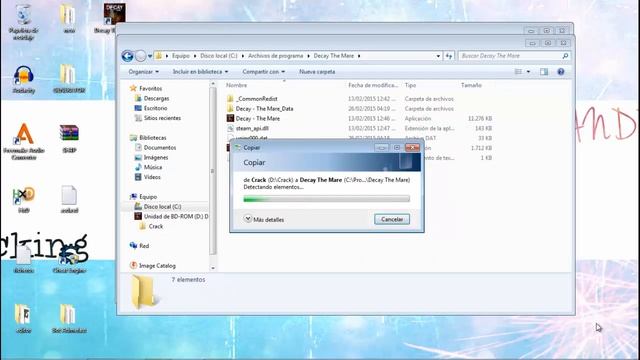Screen dimensions: 640x360
Task: Open the desktop folder beside the music folder
Action: point(69,318)
